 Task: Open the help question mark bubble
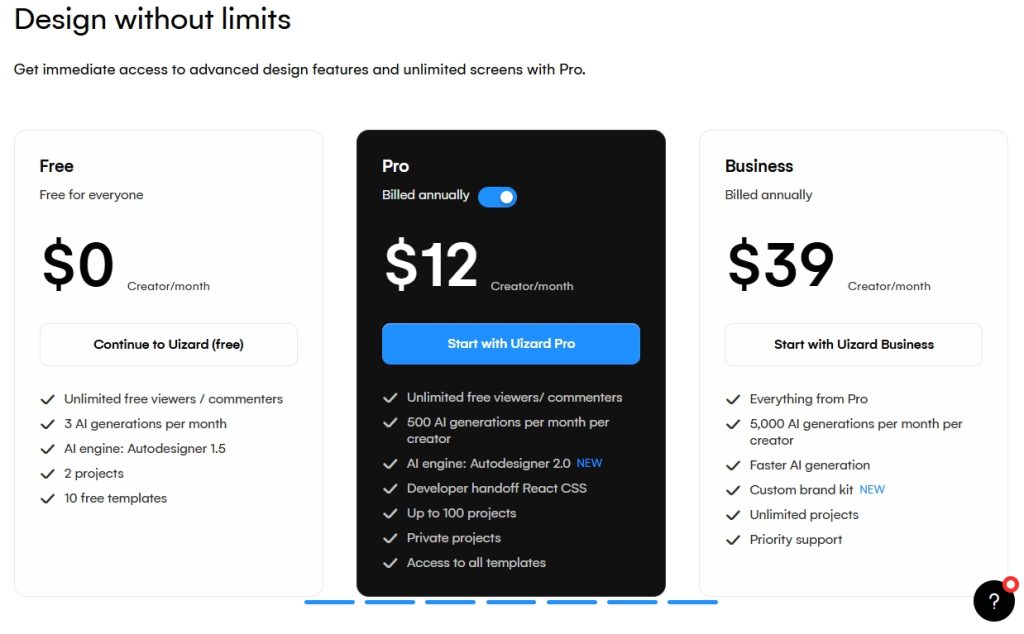pos(993,601)
